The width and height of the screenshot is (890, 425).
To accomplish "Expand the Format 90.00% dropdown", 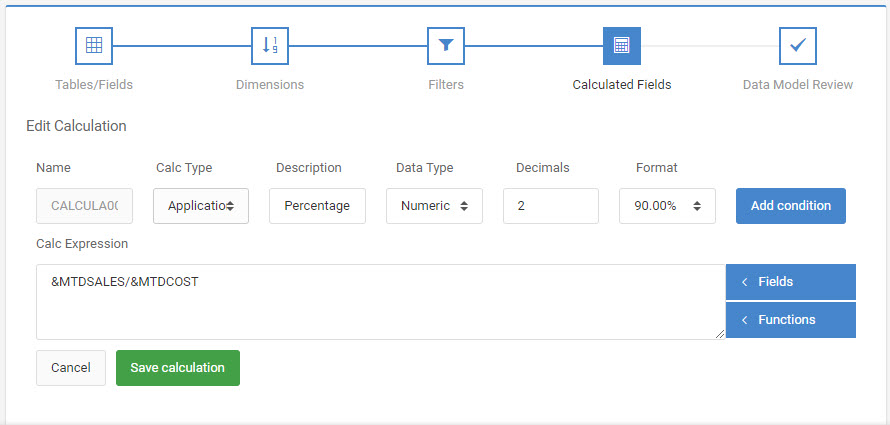I will [x=668, y=206].
